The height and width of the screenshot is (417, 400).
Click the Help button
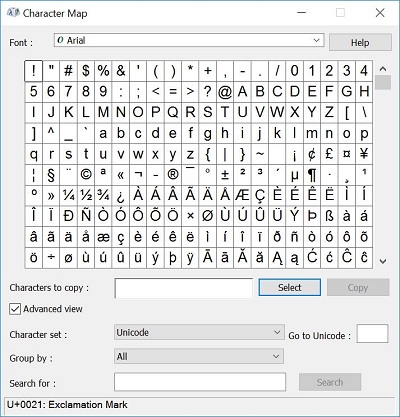360,43
